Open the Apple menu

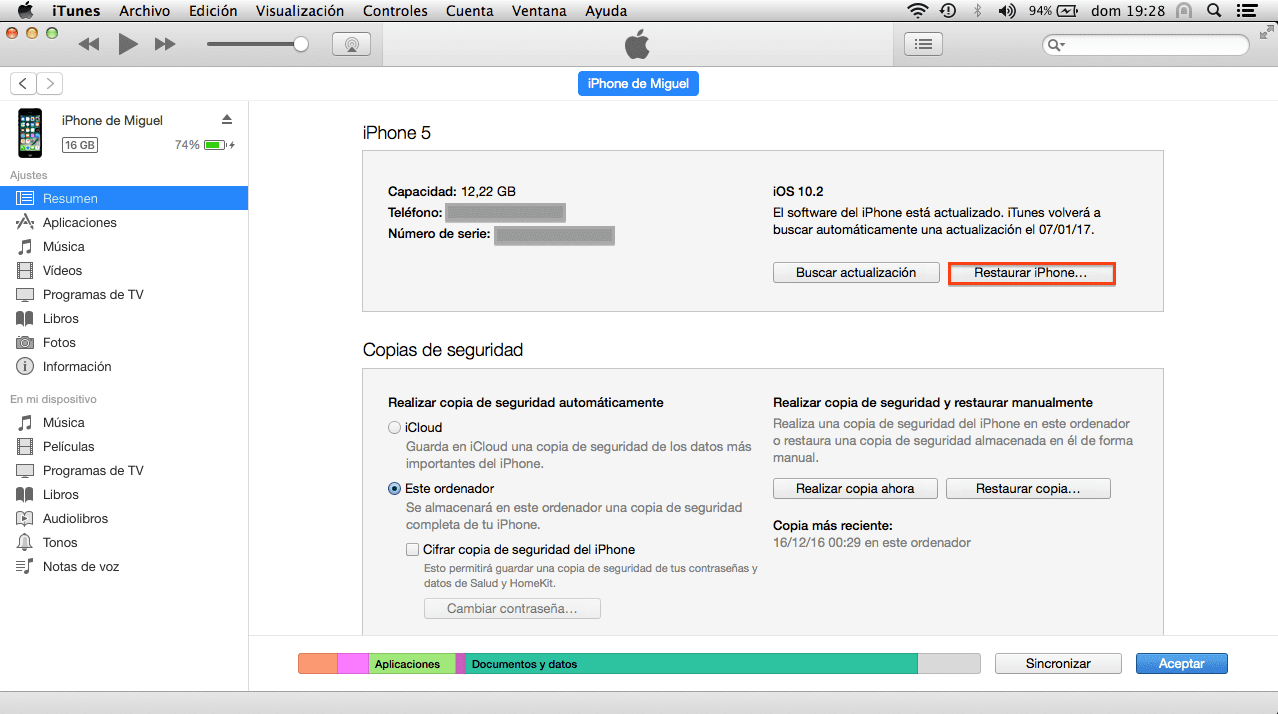coord(25,11)
